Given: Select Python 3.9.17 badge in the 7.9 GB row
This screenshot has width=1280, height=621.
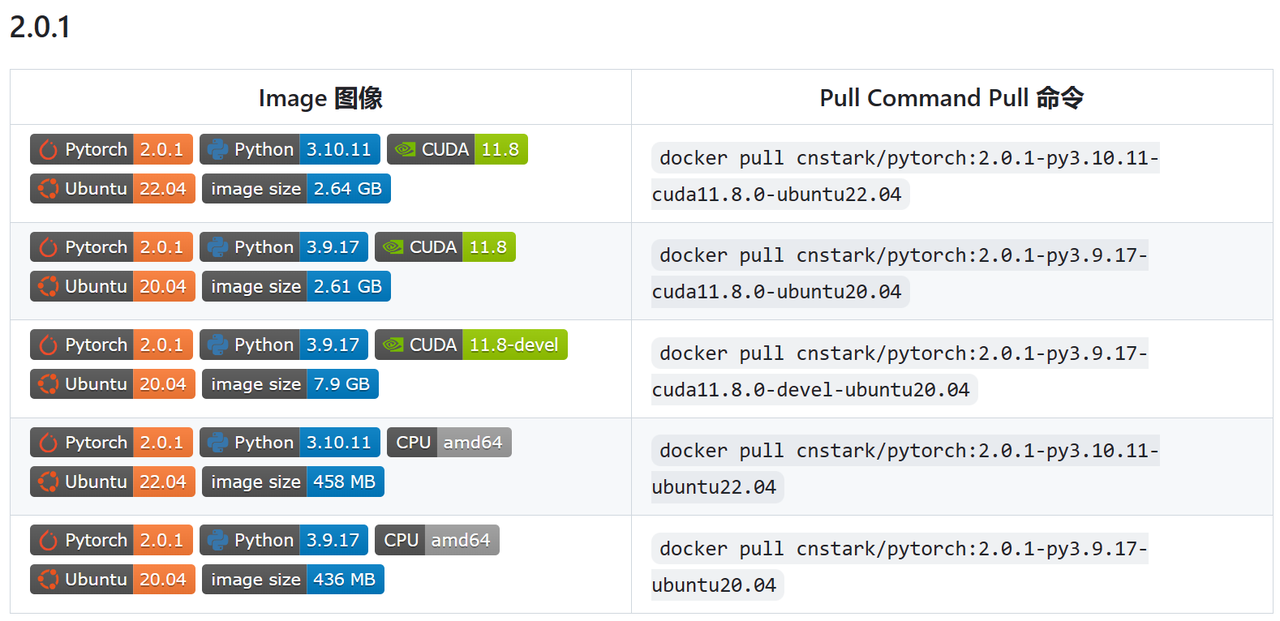Looking at the screenshot, I should click(x=284, y=345).
